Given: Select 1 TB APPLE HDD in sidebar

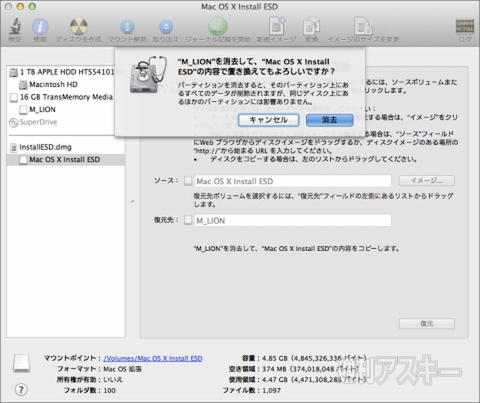Looking at the screenshot, I should tap(66, 72).
